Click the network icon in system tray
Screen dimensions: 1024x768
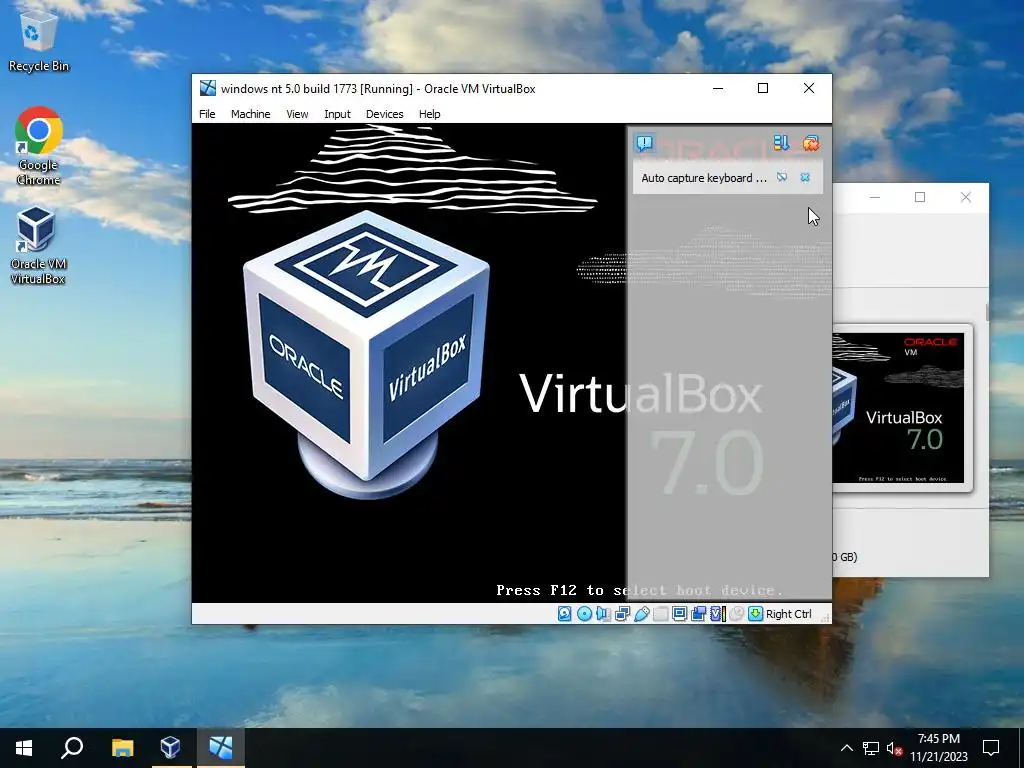pos(871,748)
